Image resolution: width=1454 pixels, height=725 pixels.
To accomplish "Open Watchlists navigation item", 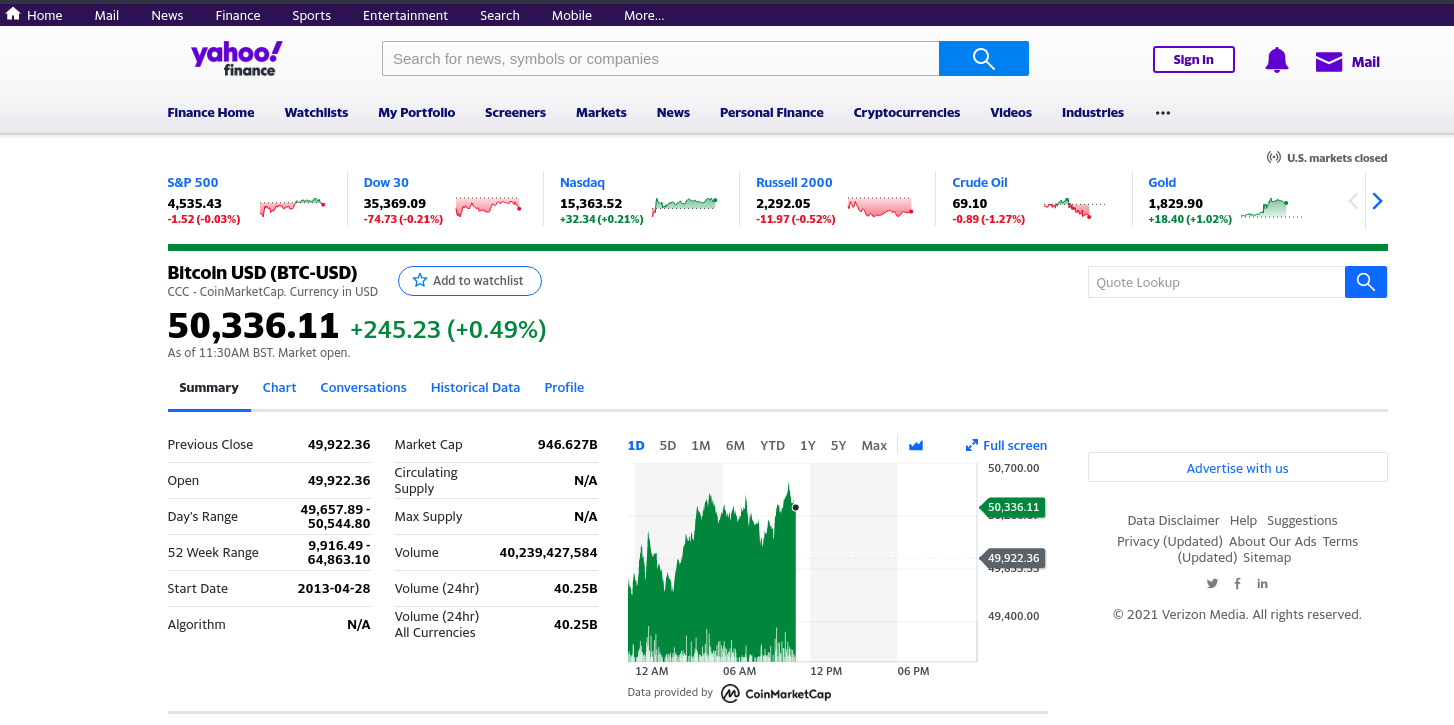I will 316,113.
